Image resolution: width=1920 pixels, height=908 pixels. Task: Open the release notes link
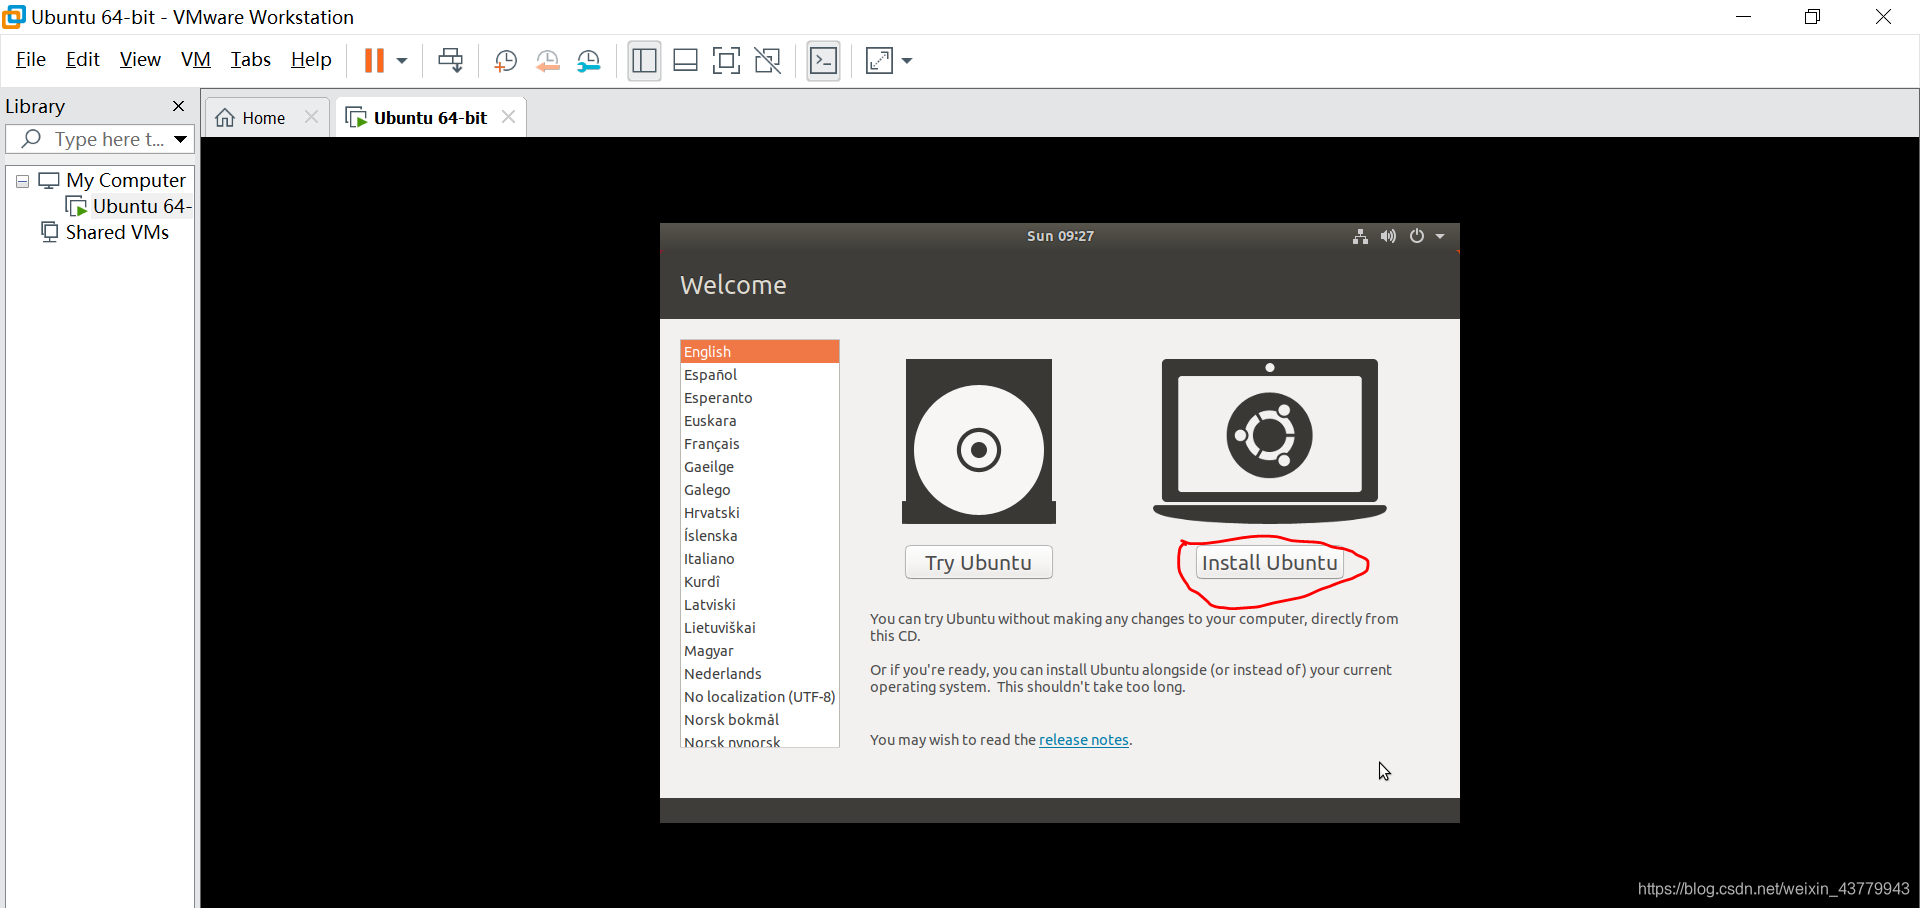coord(1084,740)
